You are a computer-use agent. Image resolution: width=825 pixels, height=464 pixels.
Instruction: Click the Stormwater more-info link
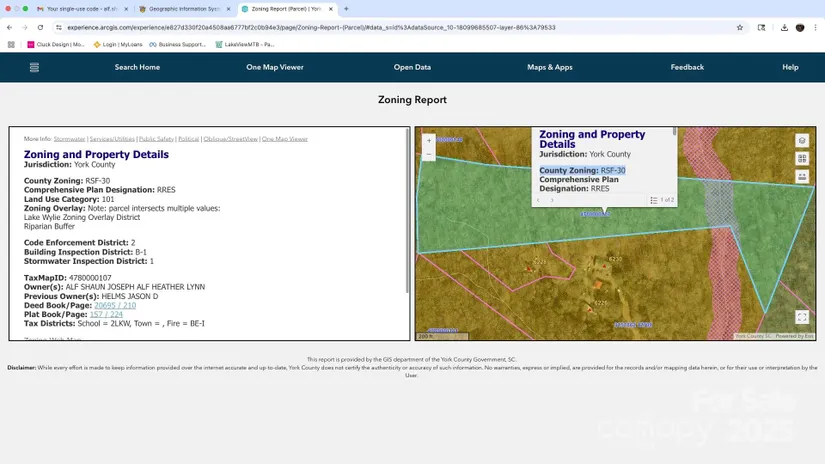(69, 139)
